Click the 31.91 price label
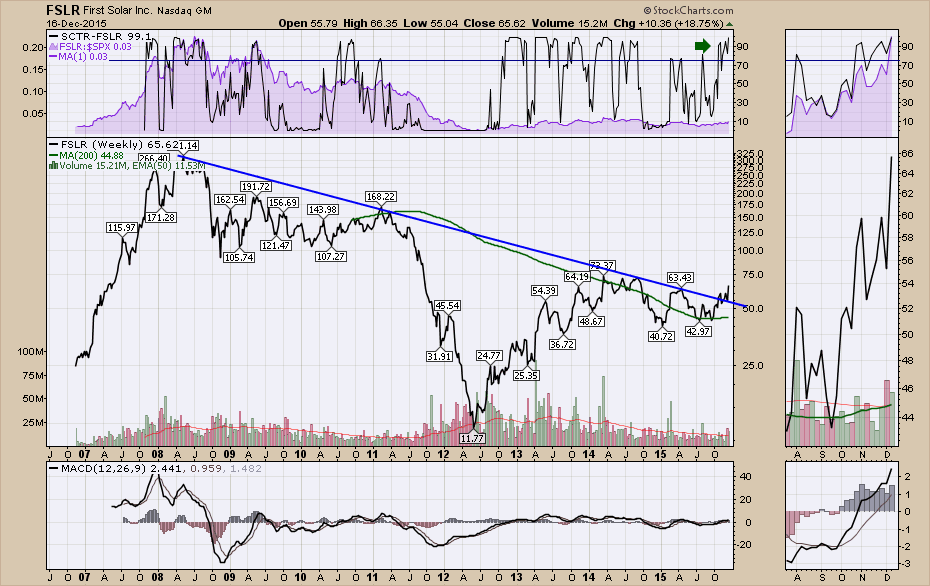 439,356
